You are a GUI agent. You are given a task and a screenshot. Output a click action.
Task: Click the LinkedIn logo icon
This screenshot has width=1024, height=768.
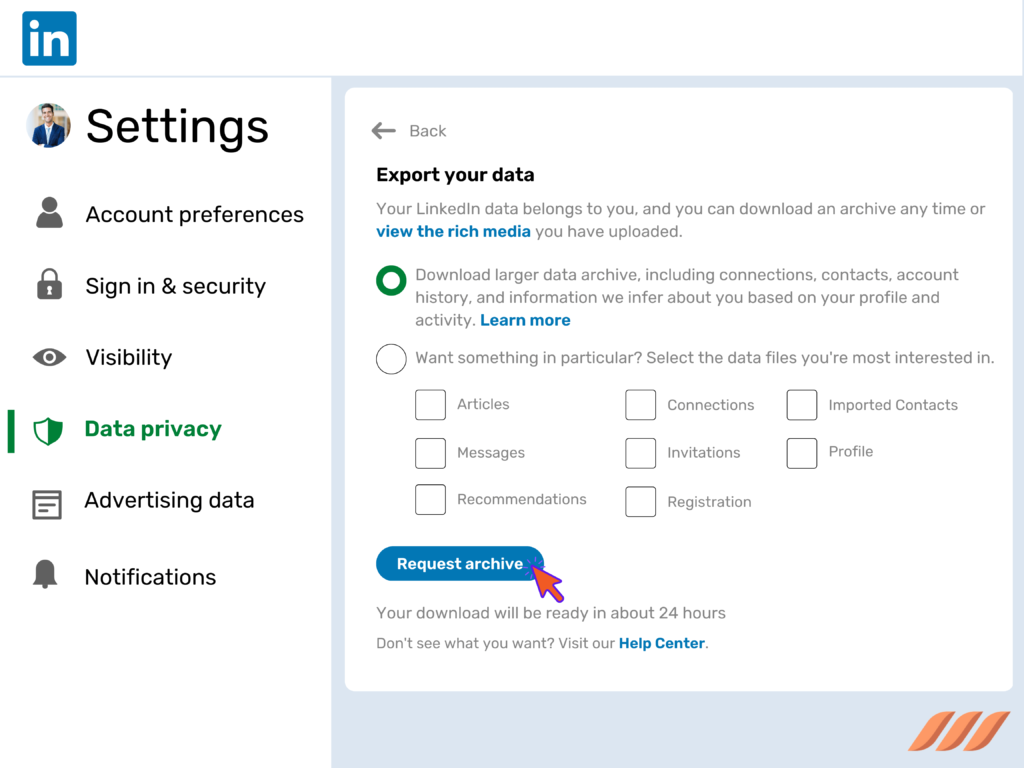pos(48,38)
